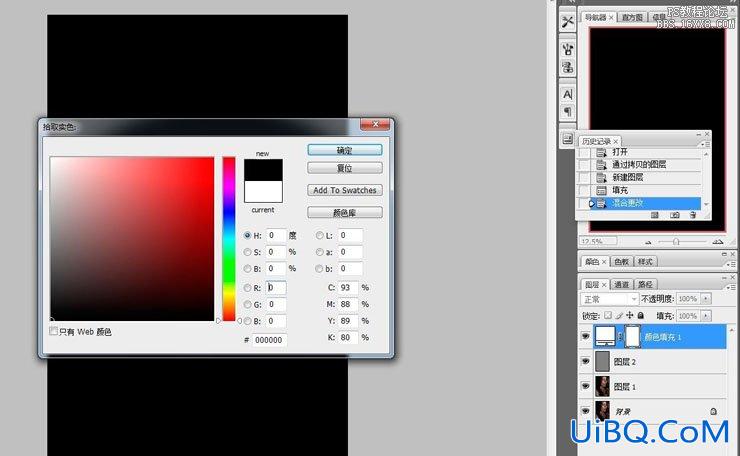Switch to the 路径 tab

(x=645, y=284)
